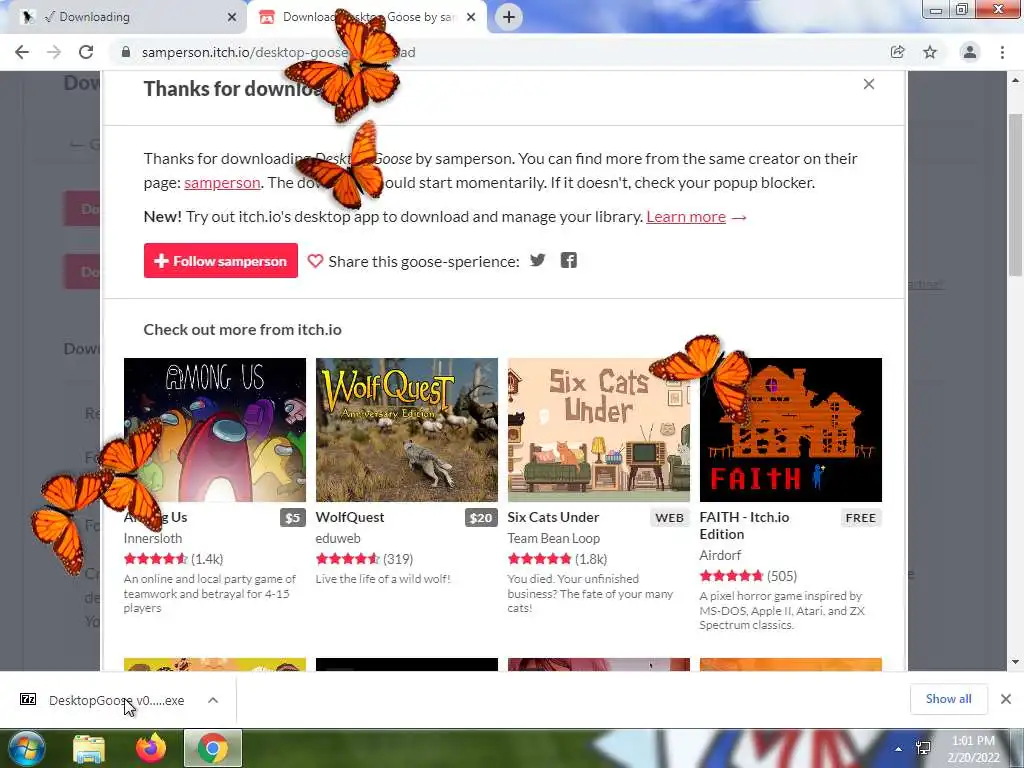Viewport: 1024px width, 768px height.
Task: Switch to the Downloading tab
Action: point(123,17)
